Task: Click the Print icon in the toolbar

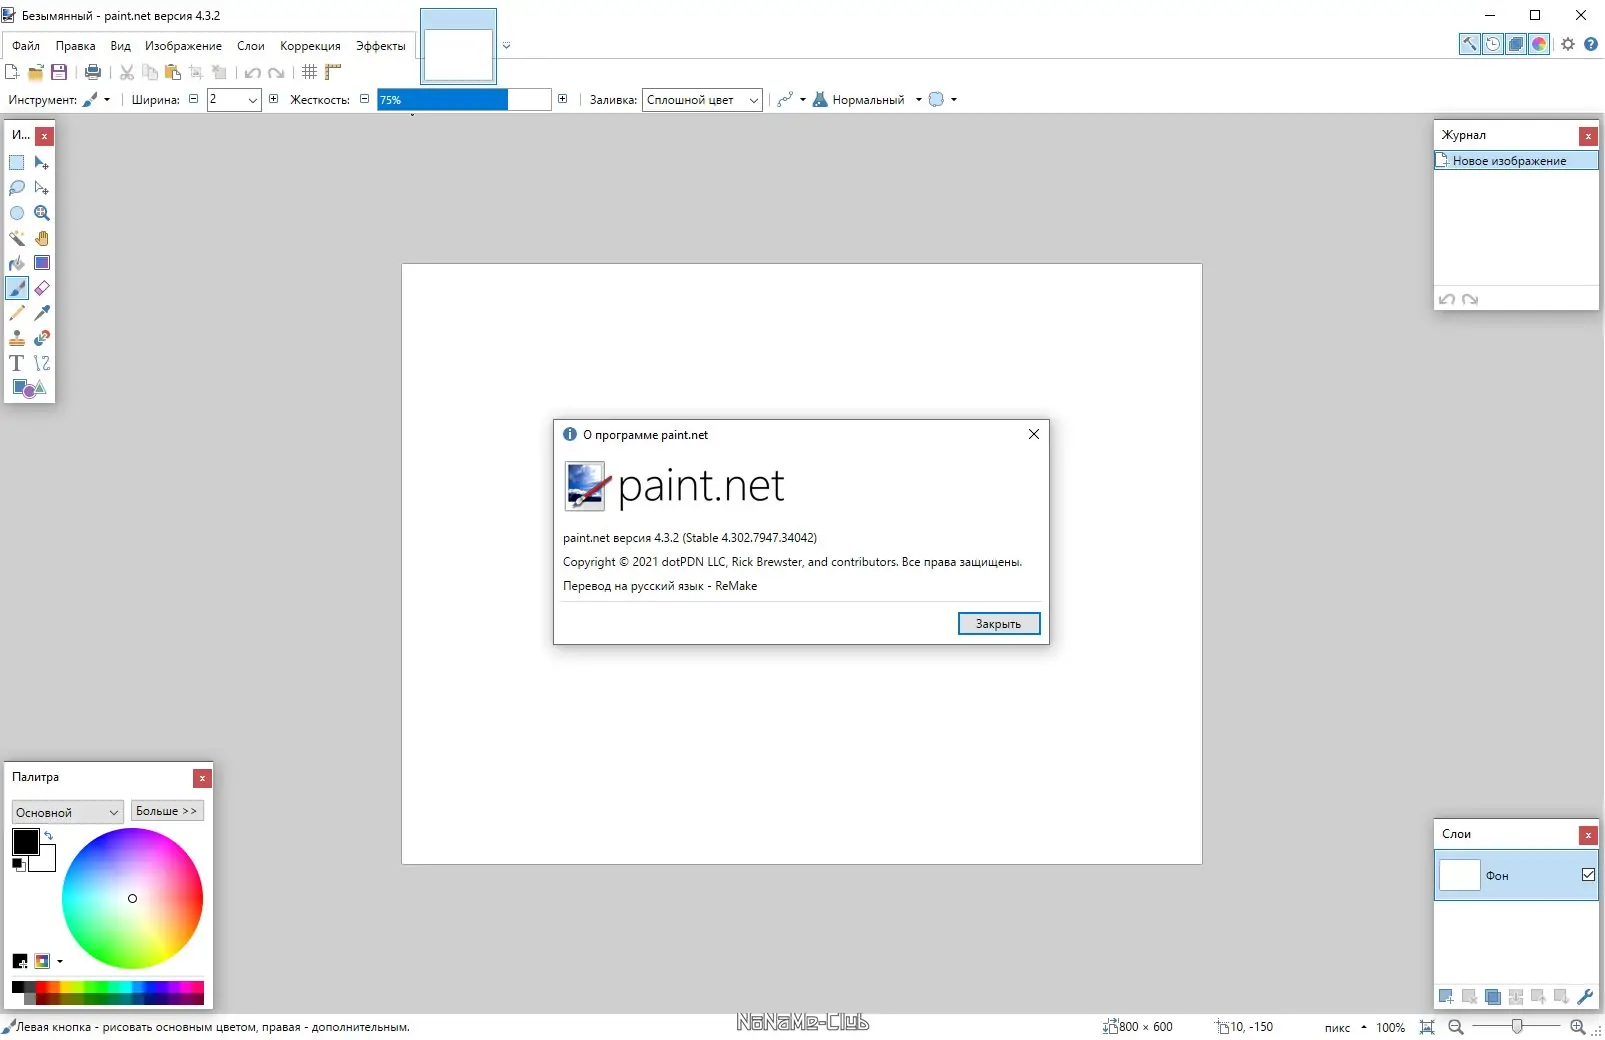Action: pos(93,72)
